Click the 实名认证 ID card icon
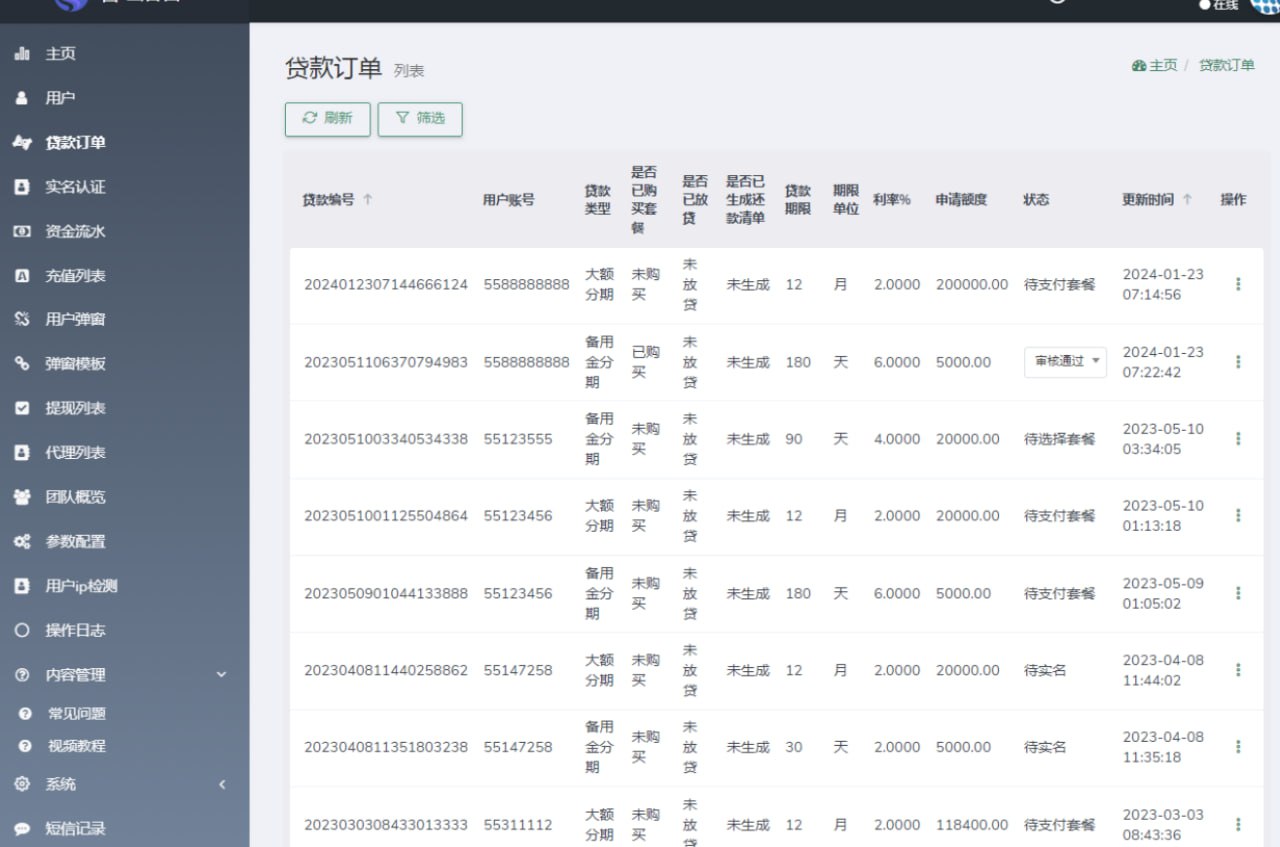Image resolution: width=1280 pixels, height=847 pixels. (22, 187)
